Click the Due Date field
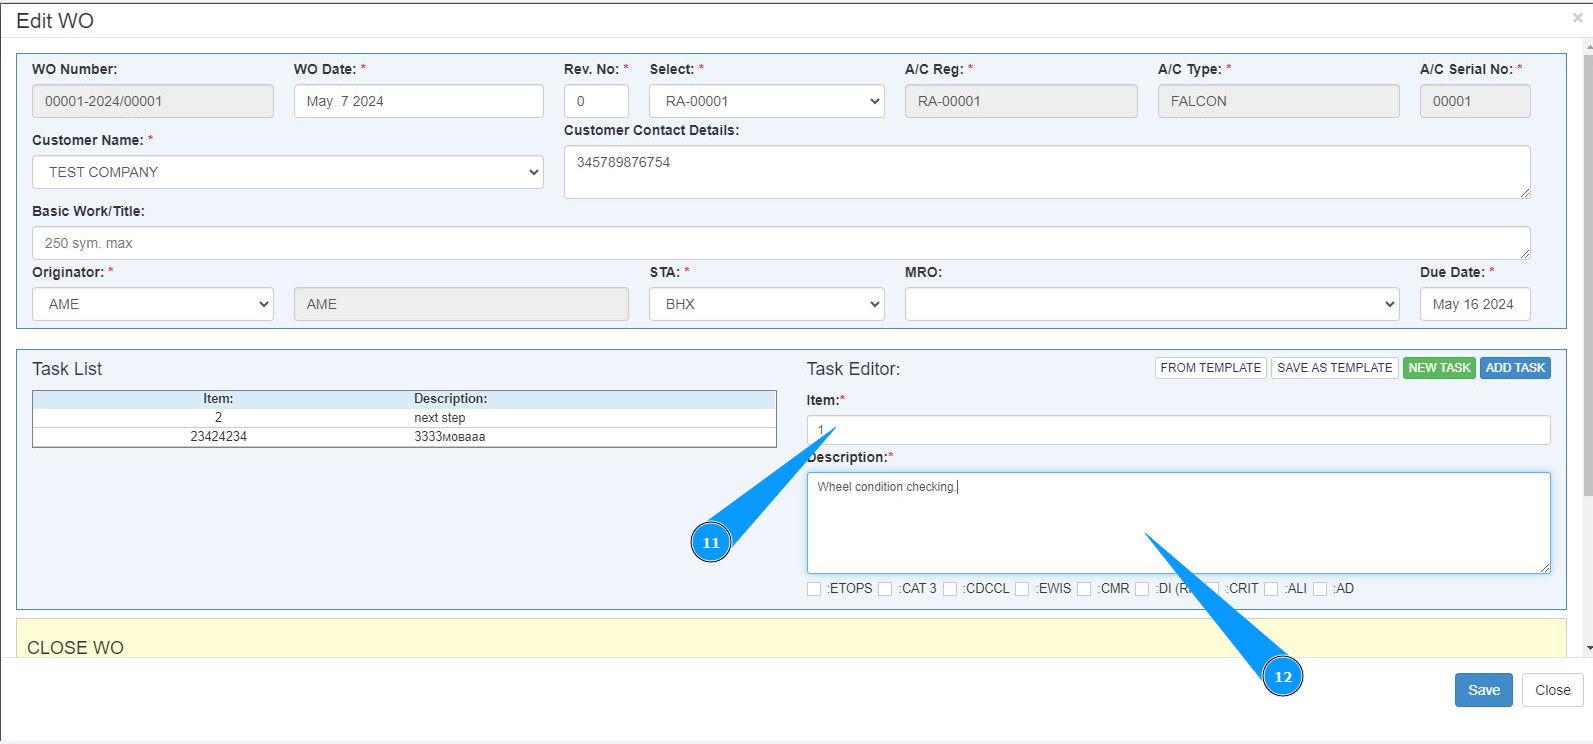Viewport: 1593px width, 744px height. pyautogui.click(x=1474, y=304)
